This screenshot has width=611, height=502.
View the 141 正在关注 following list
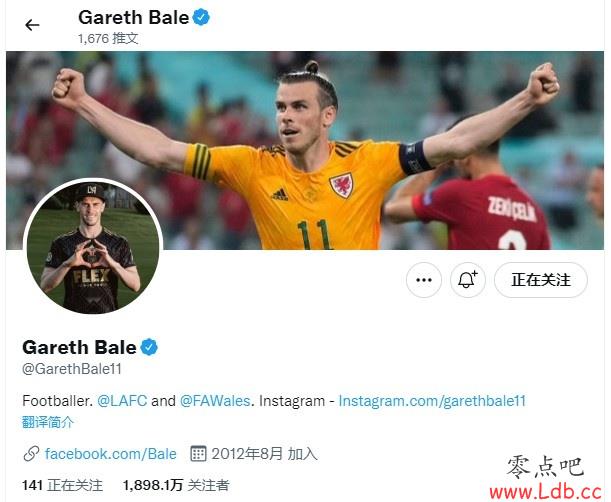pyautogui.click(x=62, y=485)
